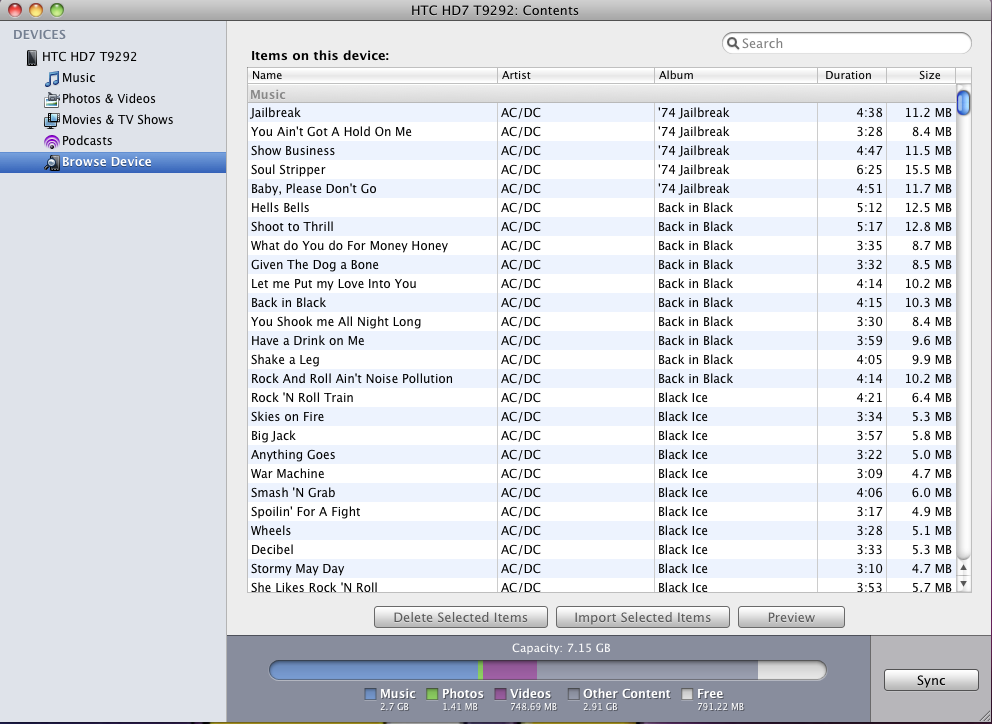
Task: Select Baby, Please Don't Go
Action: [602, 189]
